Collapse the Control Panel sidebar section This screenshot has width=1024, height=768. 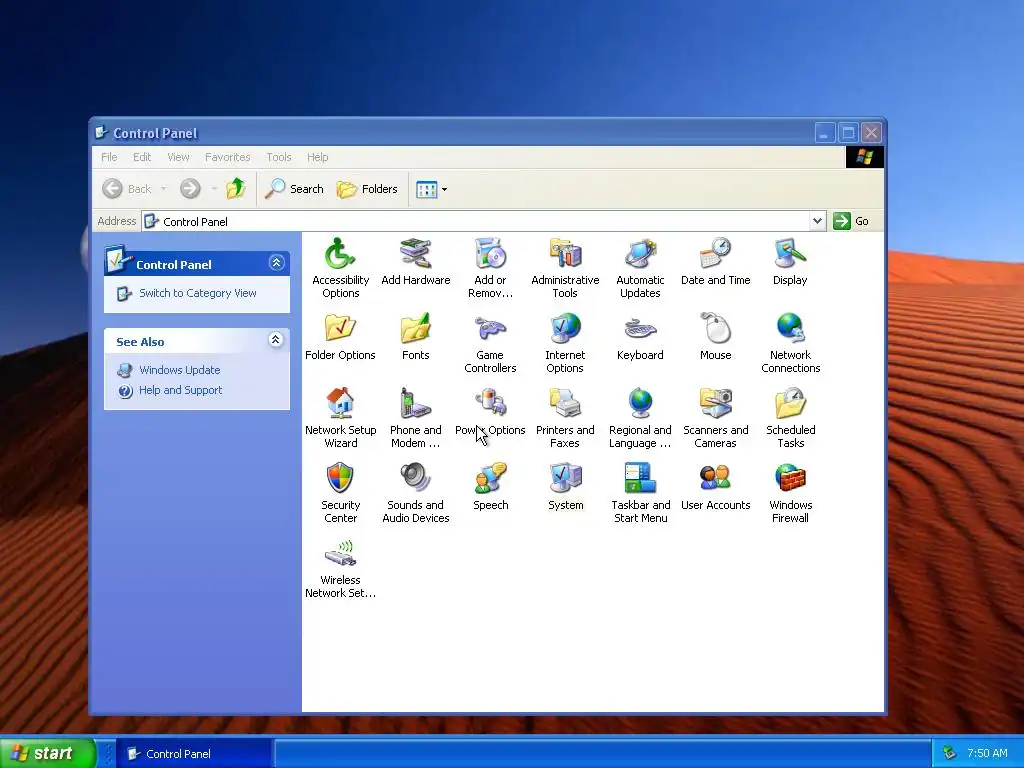click(x=276, y=263)
